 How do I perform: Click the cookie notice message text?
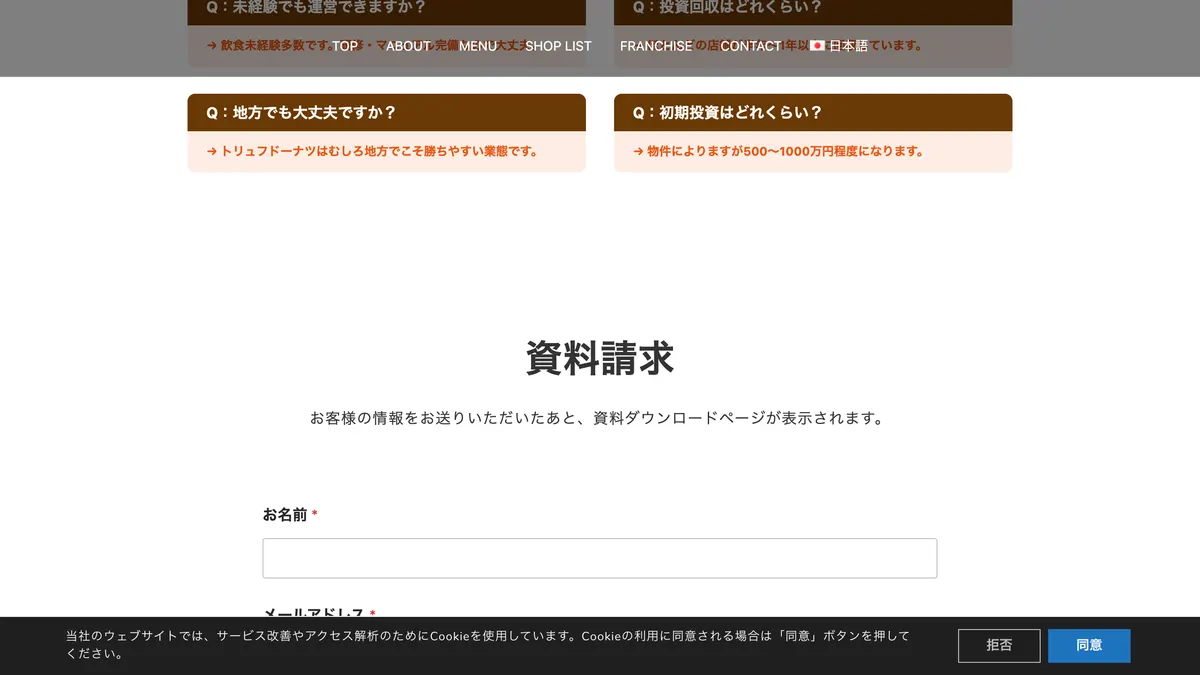pyautogui.click(x=488, y=645)
